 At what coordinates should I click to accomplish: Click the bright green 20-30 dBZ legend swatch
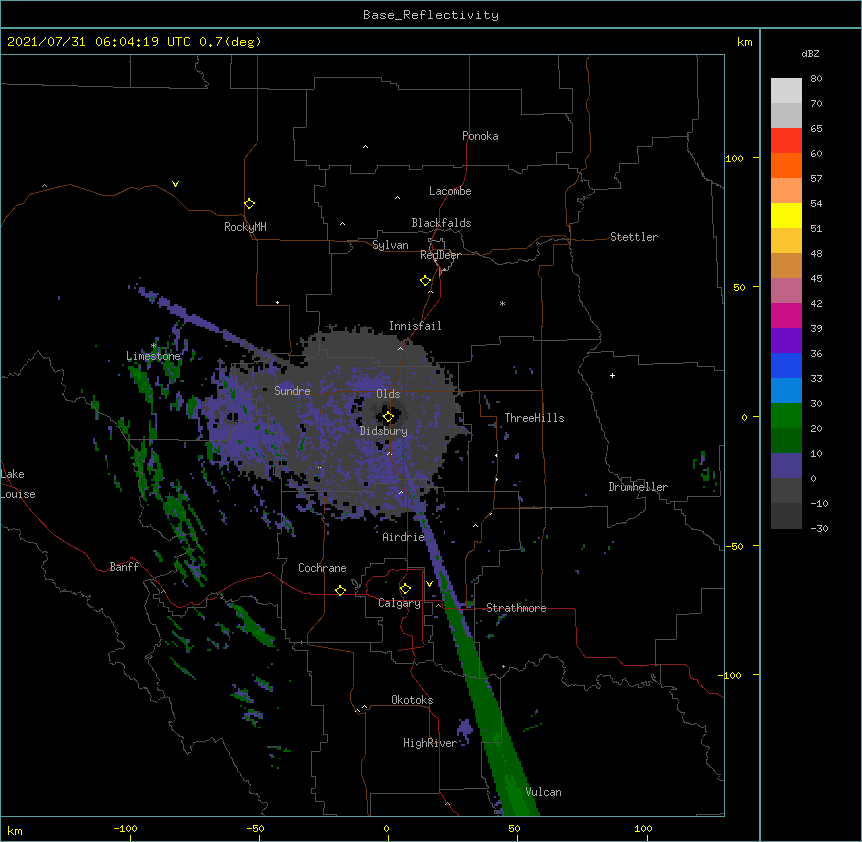786,416
